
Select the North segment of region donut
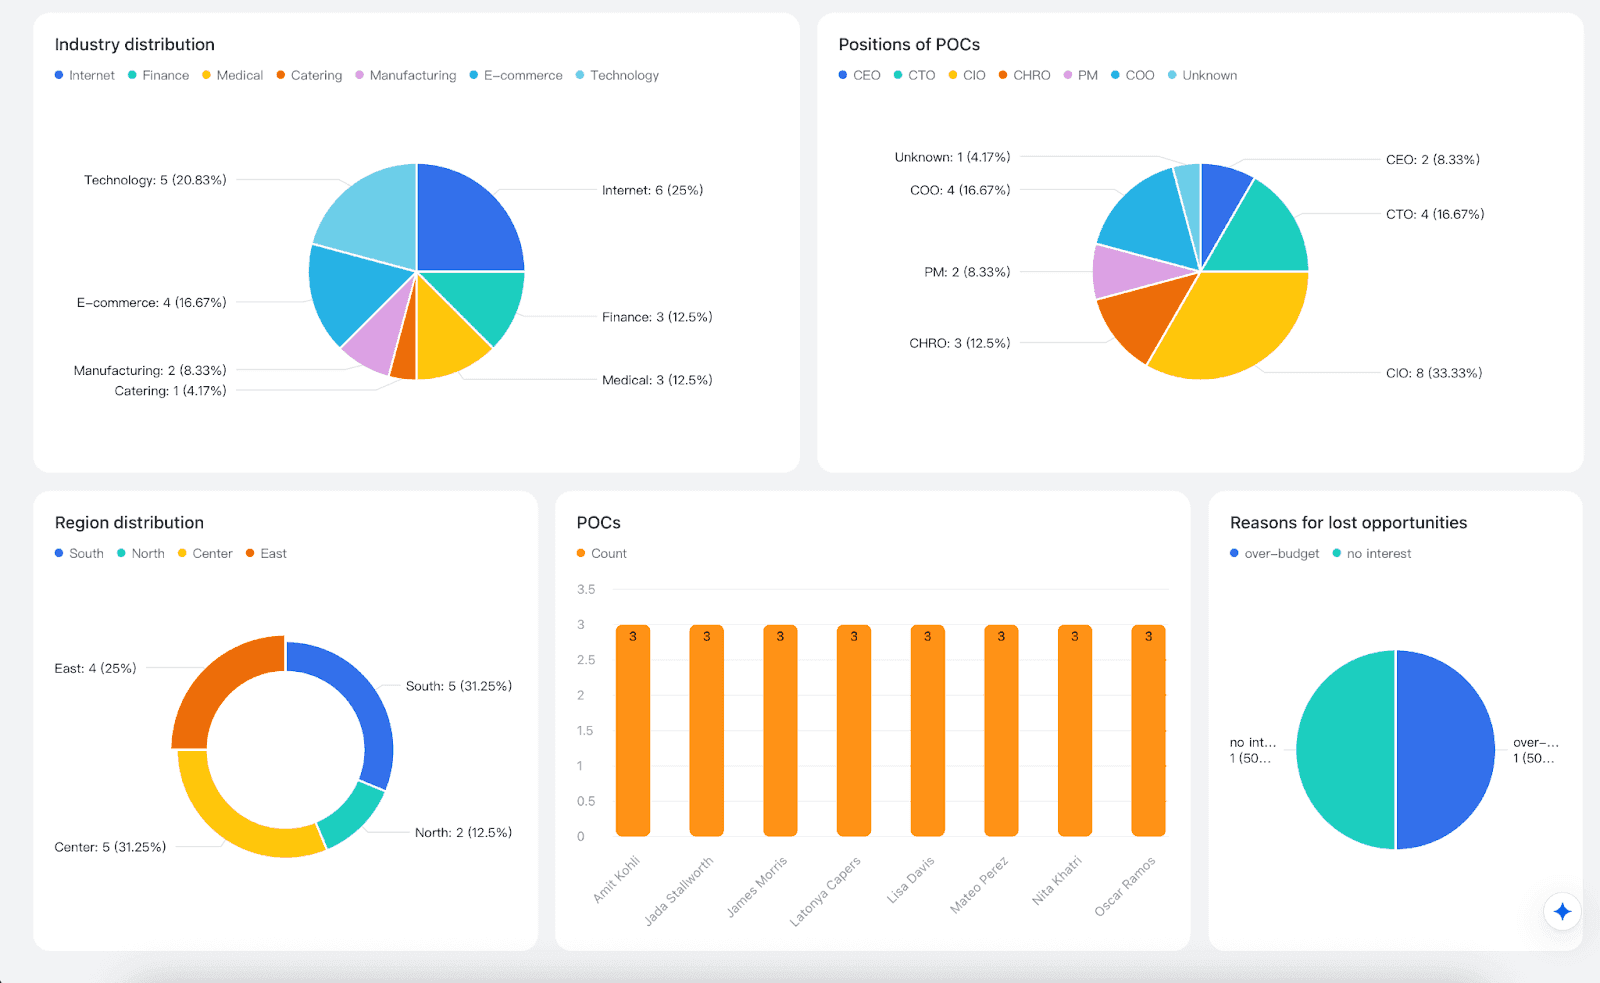(x=351, y=814)
